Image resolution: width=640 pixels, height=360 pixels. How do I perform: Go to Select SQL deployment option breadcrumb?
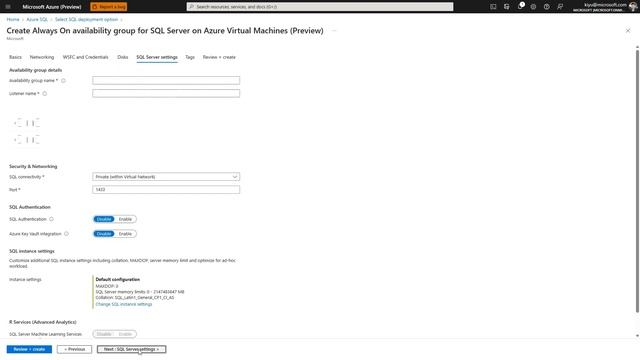(86, 20)
